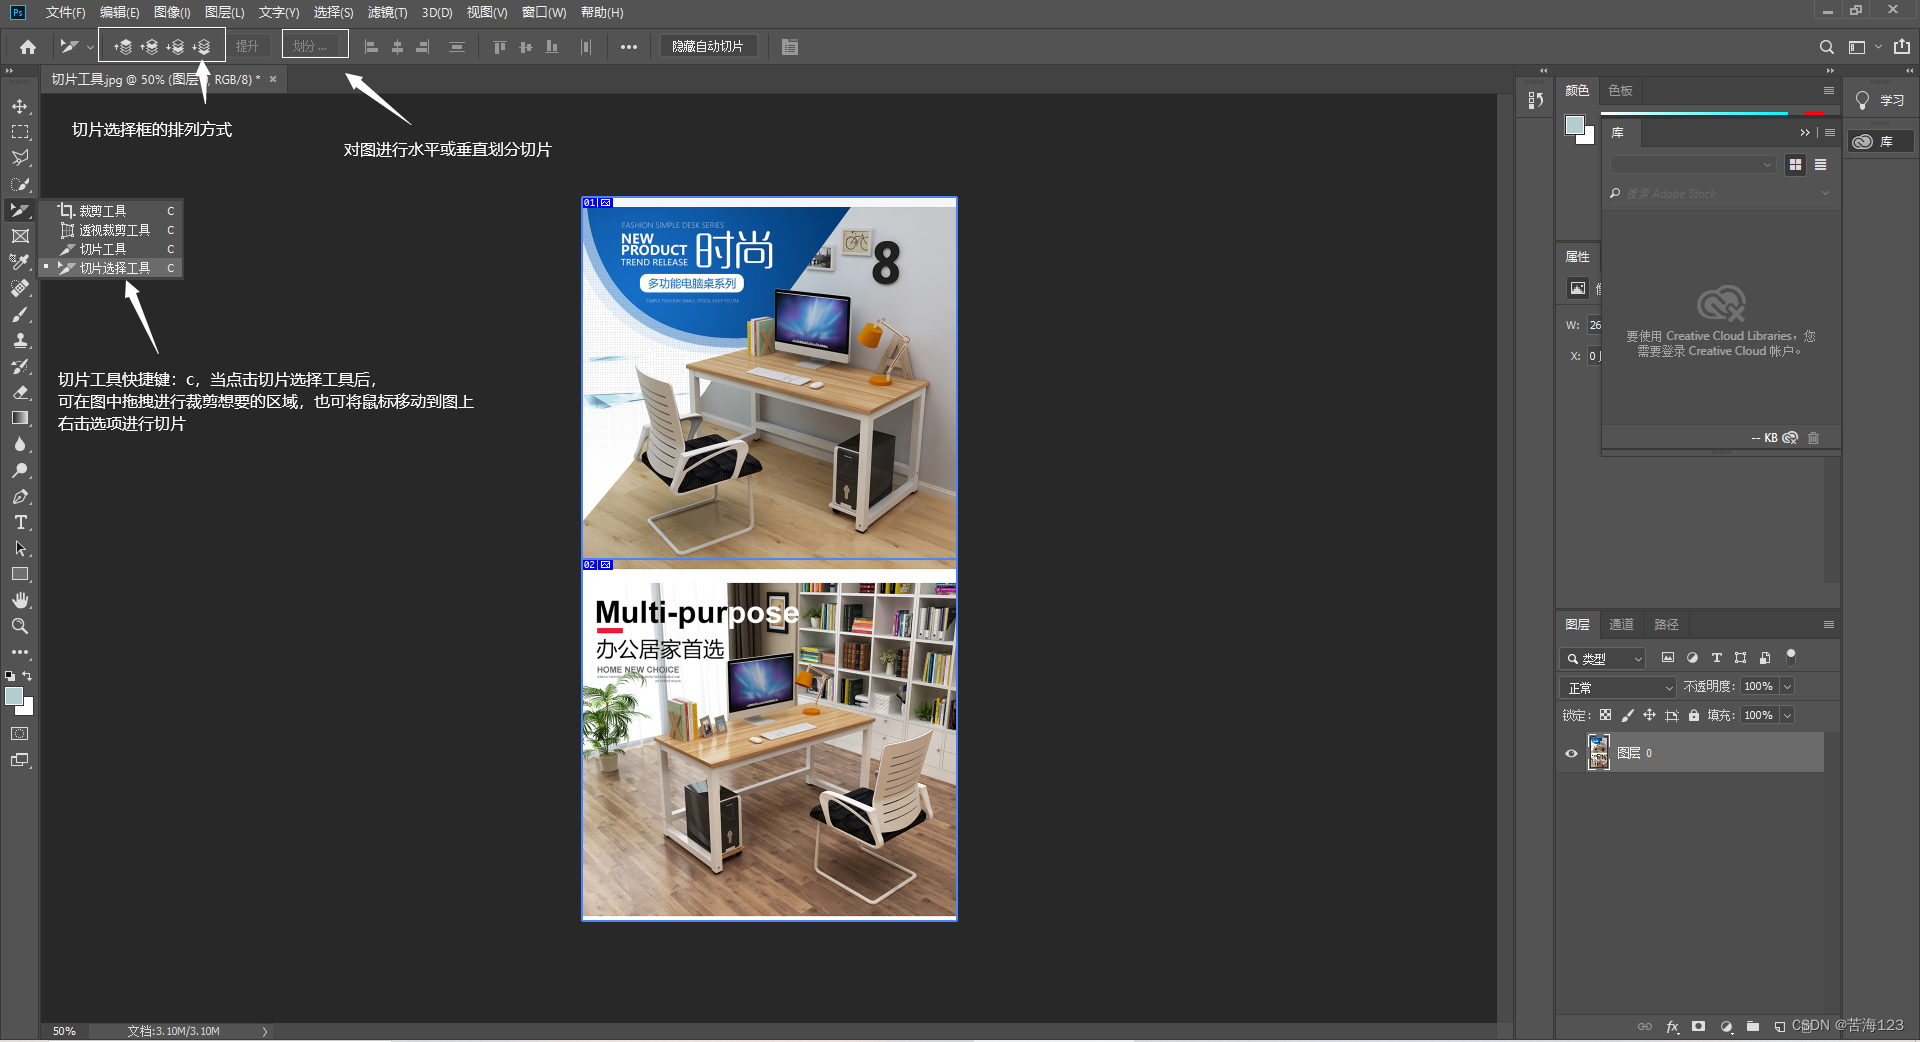Click the 隐藏自动切片 button
This screenshot has height=1042, width=1920.
[x=707, y=47]
